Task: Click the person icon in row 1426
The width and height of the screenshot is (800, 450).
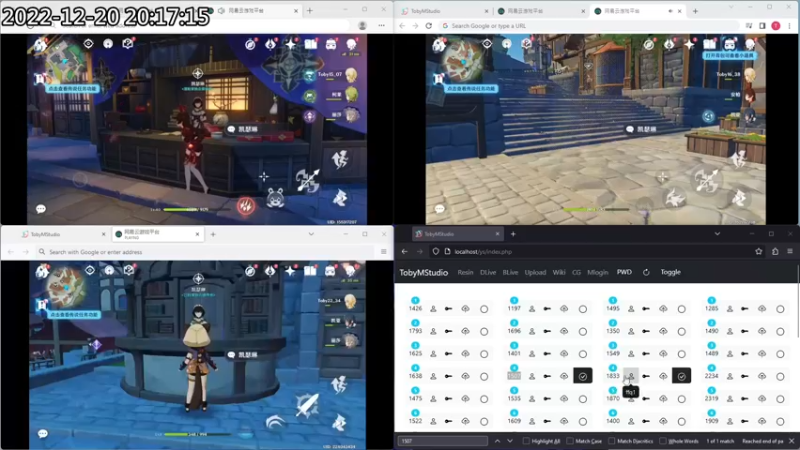Action: [x=433, y=309]
